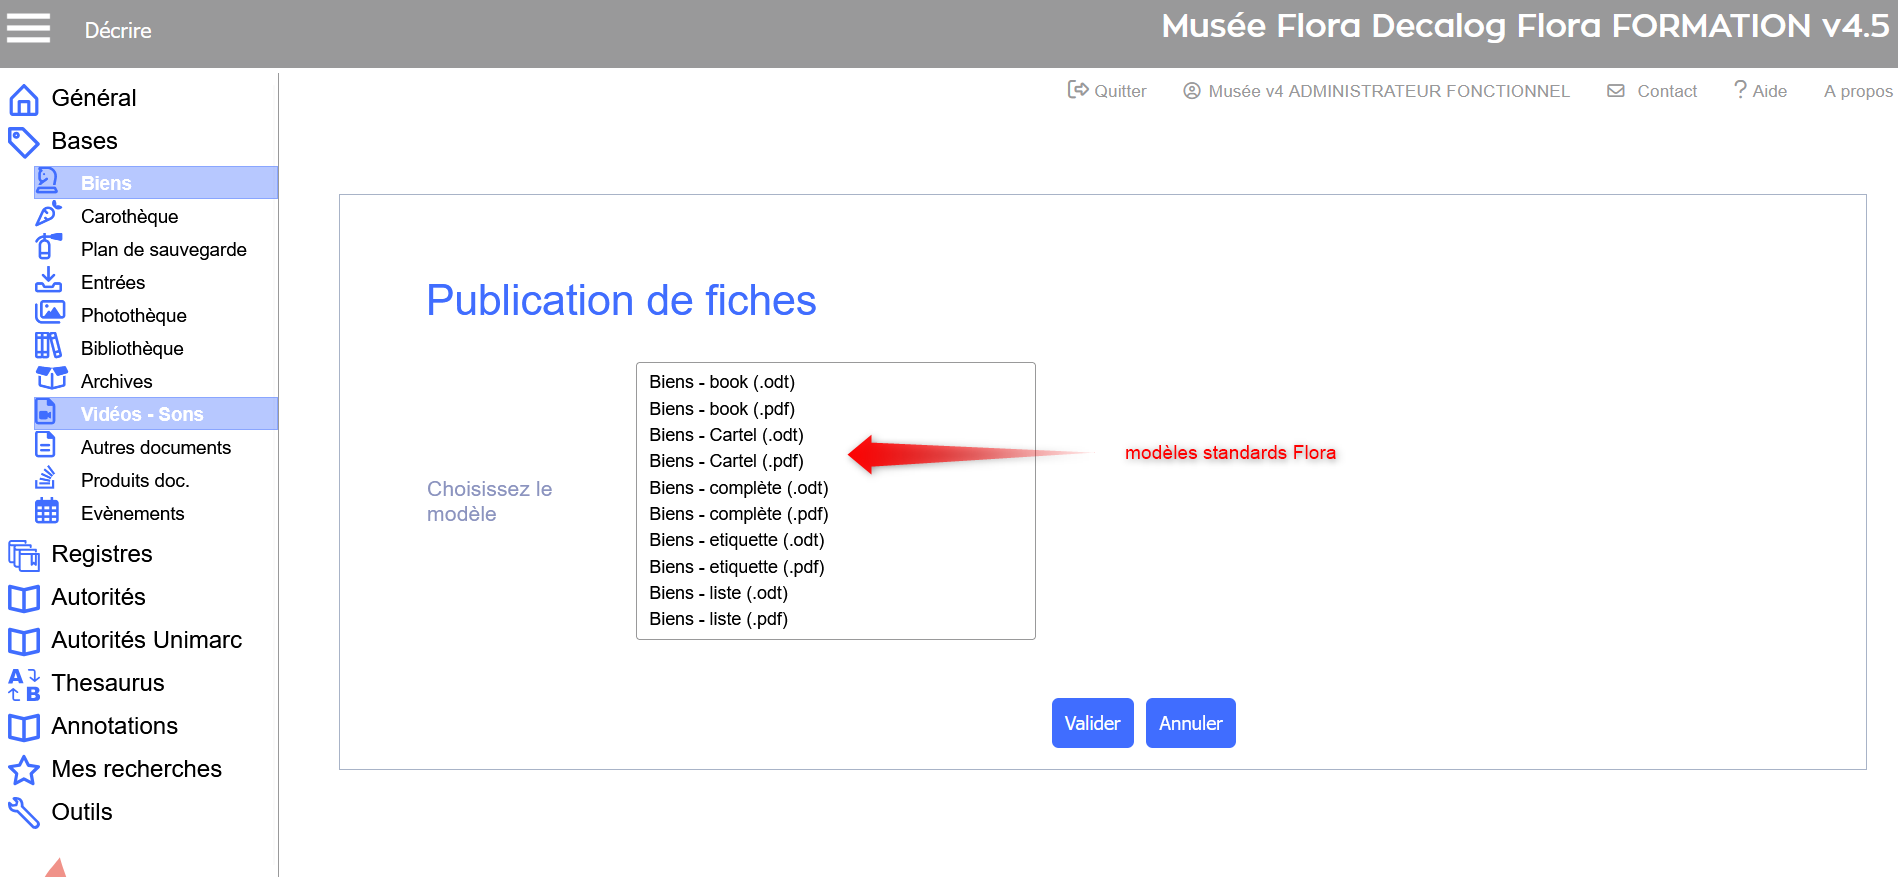Click the Bibliothèque books icon
The image size is (1898, 877).
48,346
